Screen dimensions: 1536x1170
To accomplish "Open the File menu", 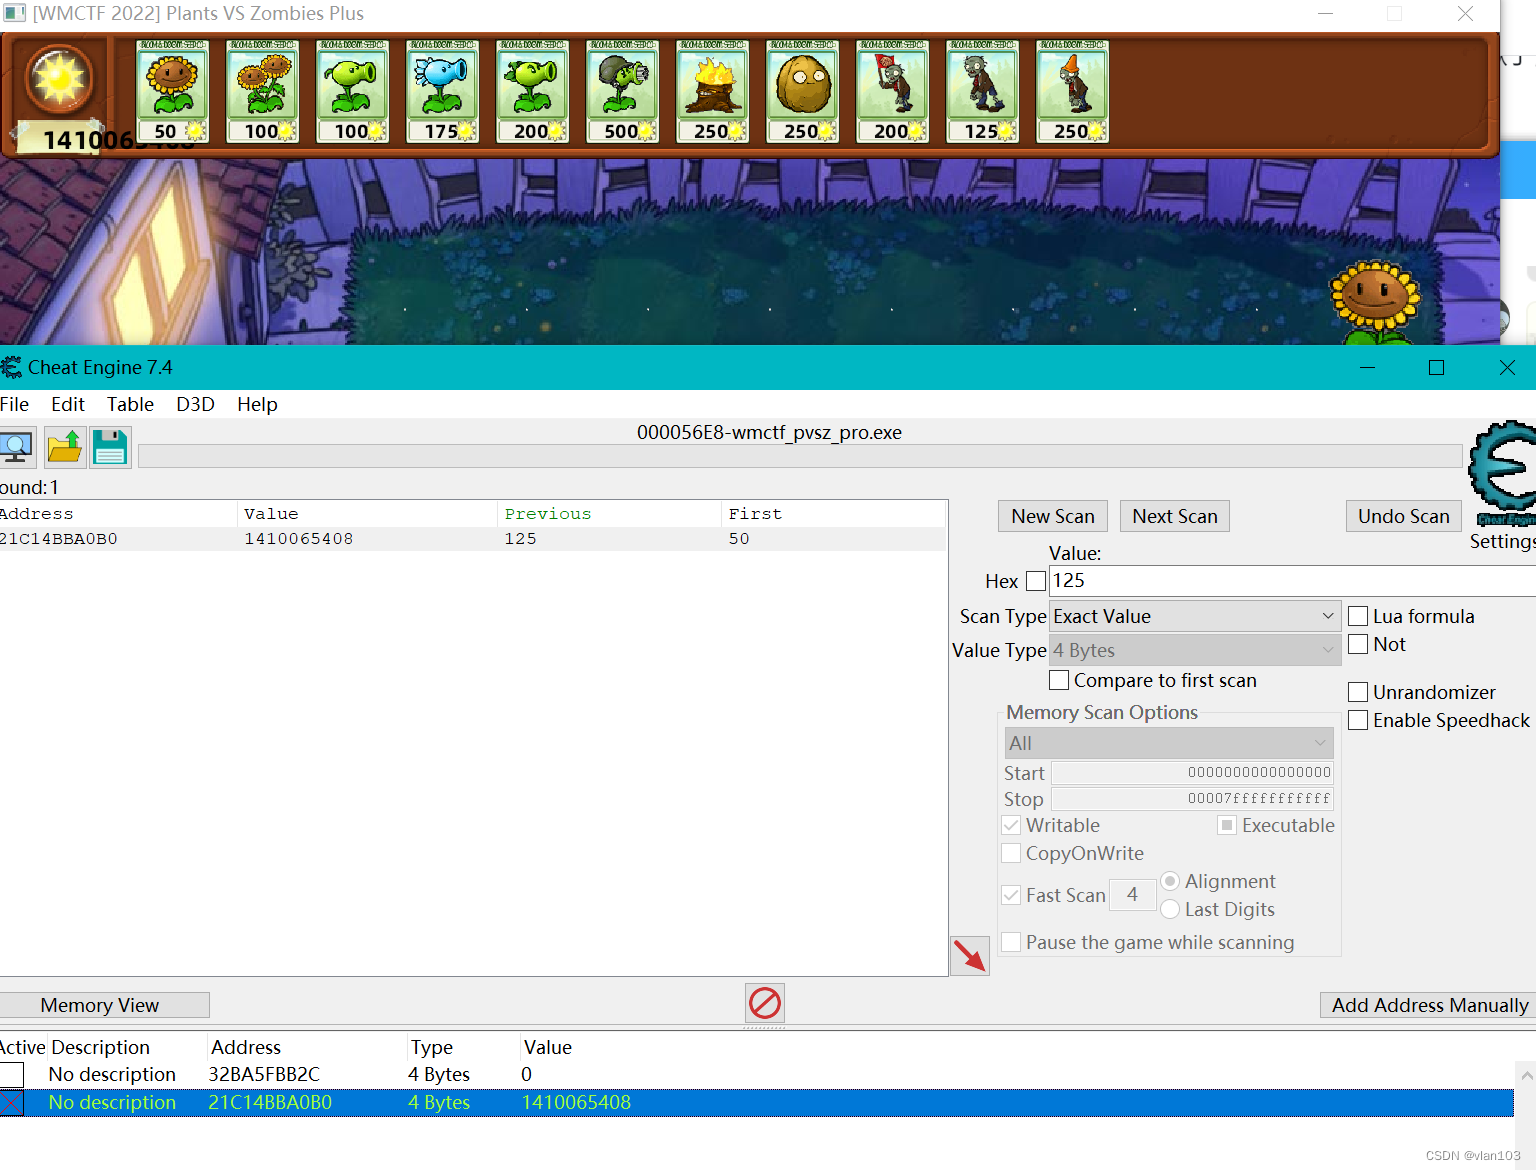I will coord(14,404).
